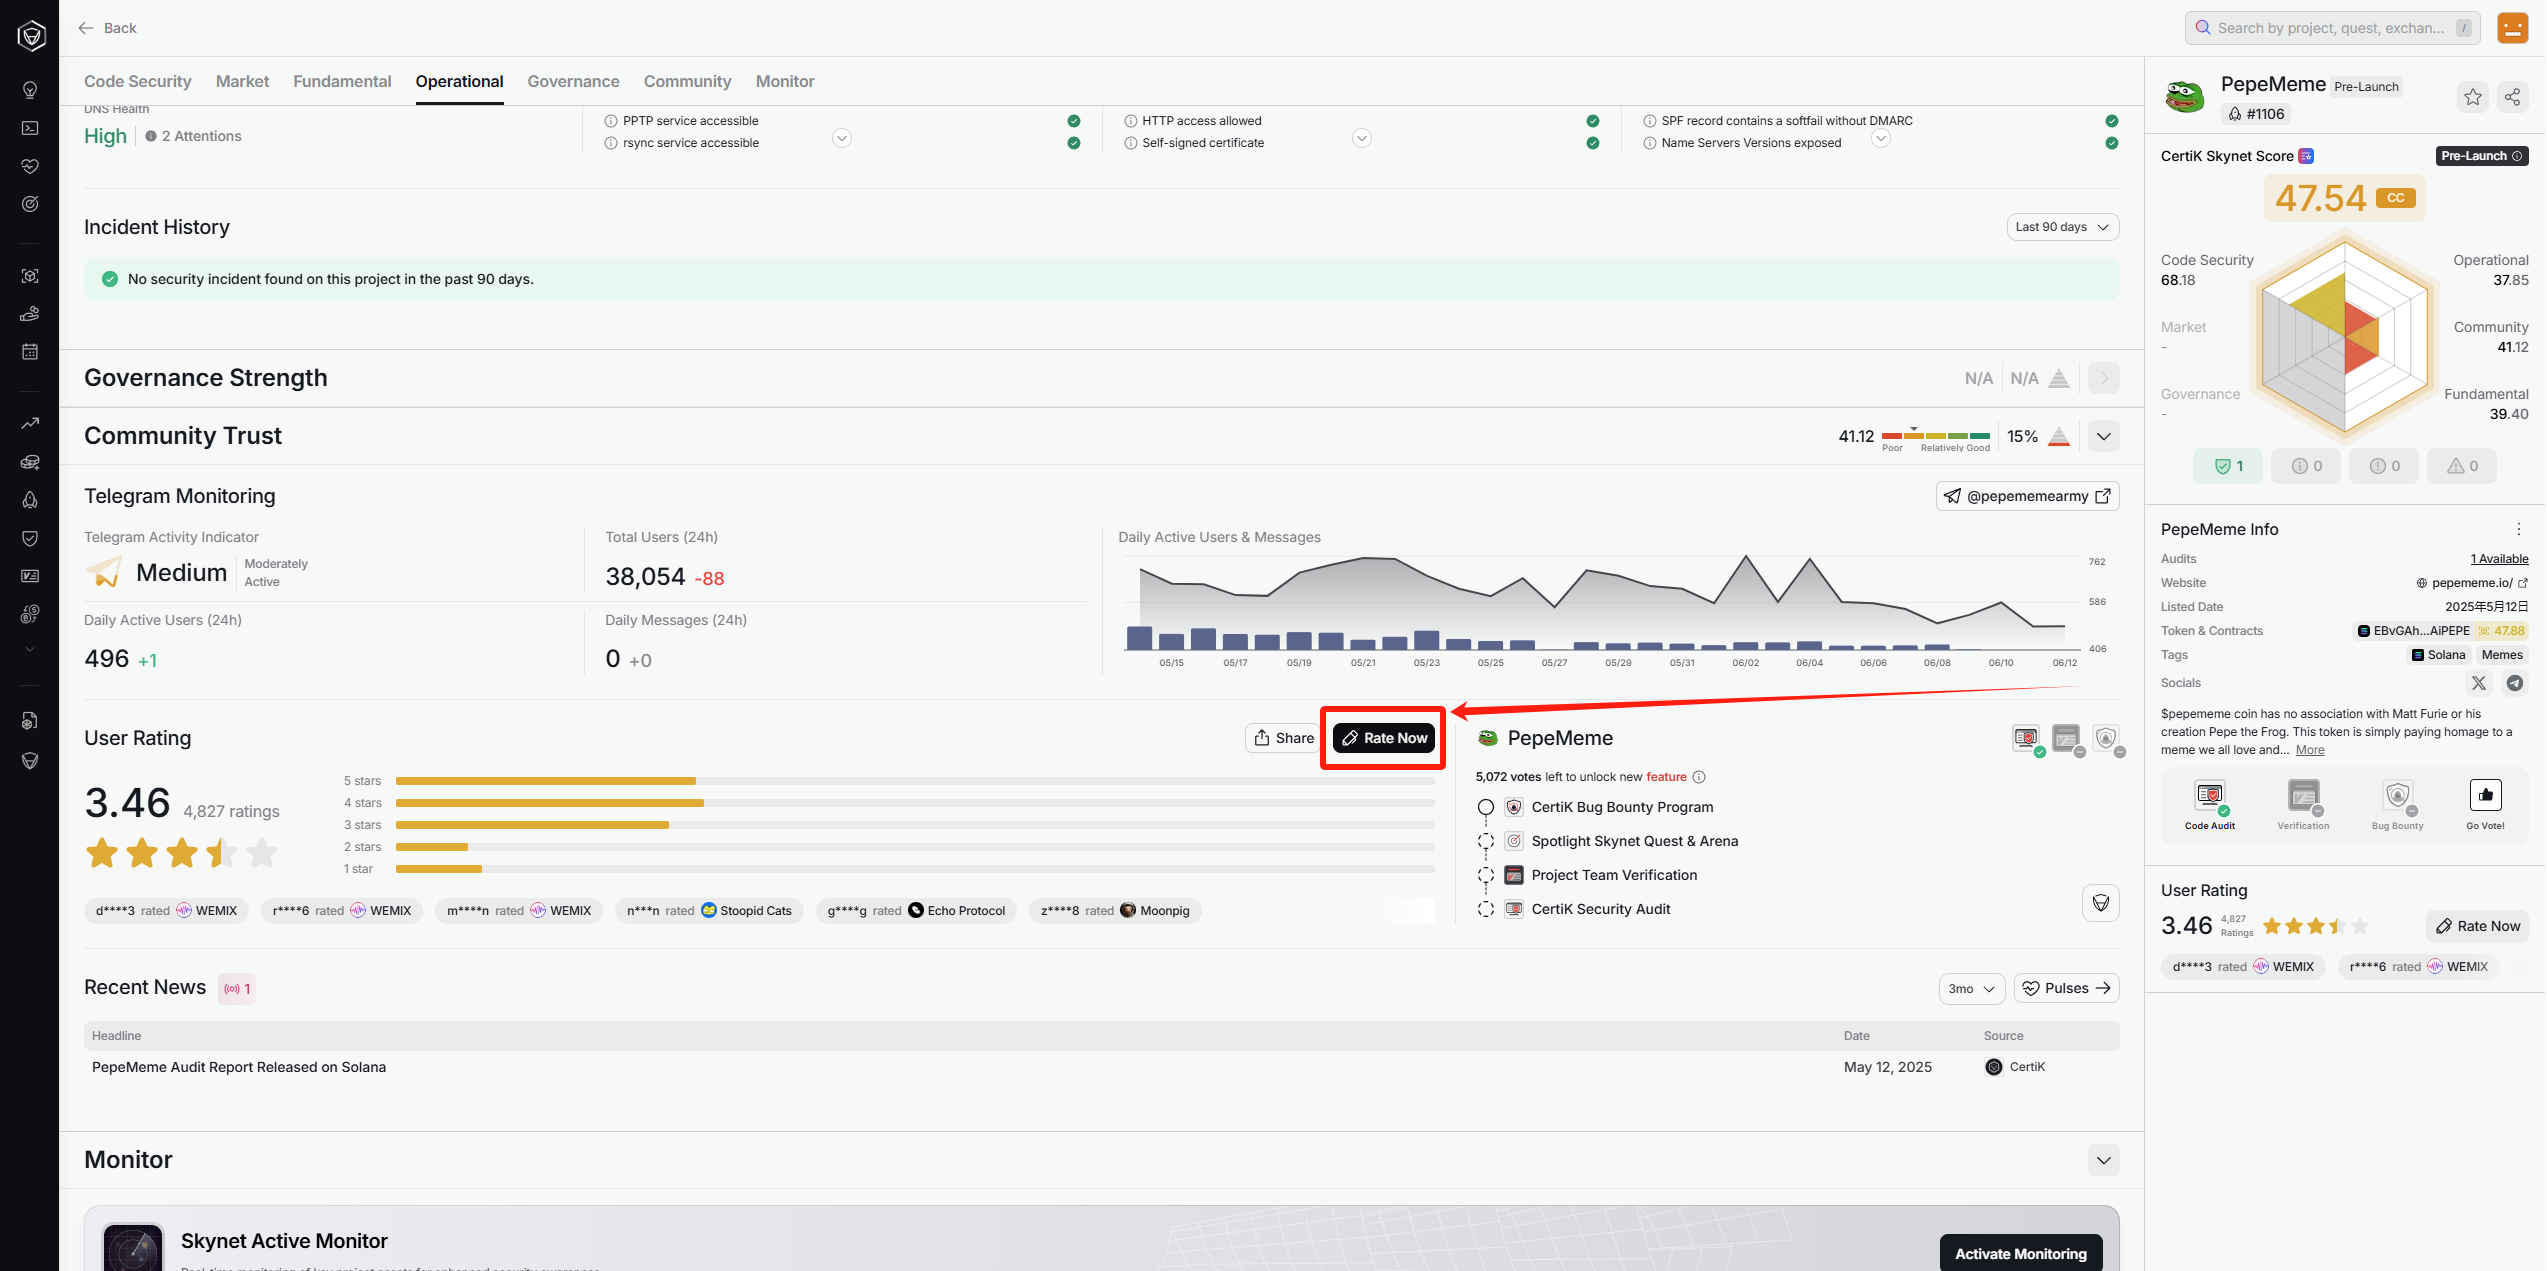Image resolution: width=2547 pixels, height=1271 pixels.
Task: Expand the sidebar chevron for more items
Action: (x=30, y=650)
